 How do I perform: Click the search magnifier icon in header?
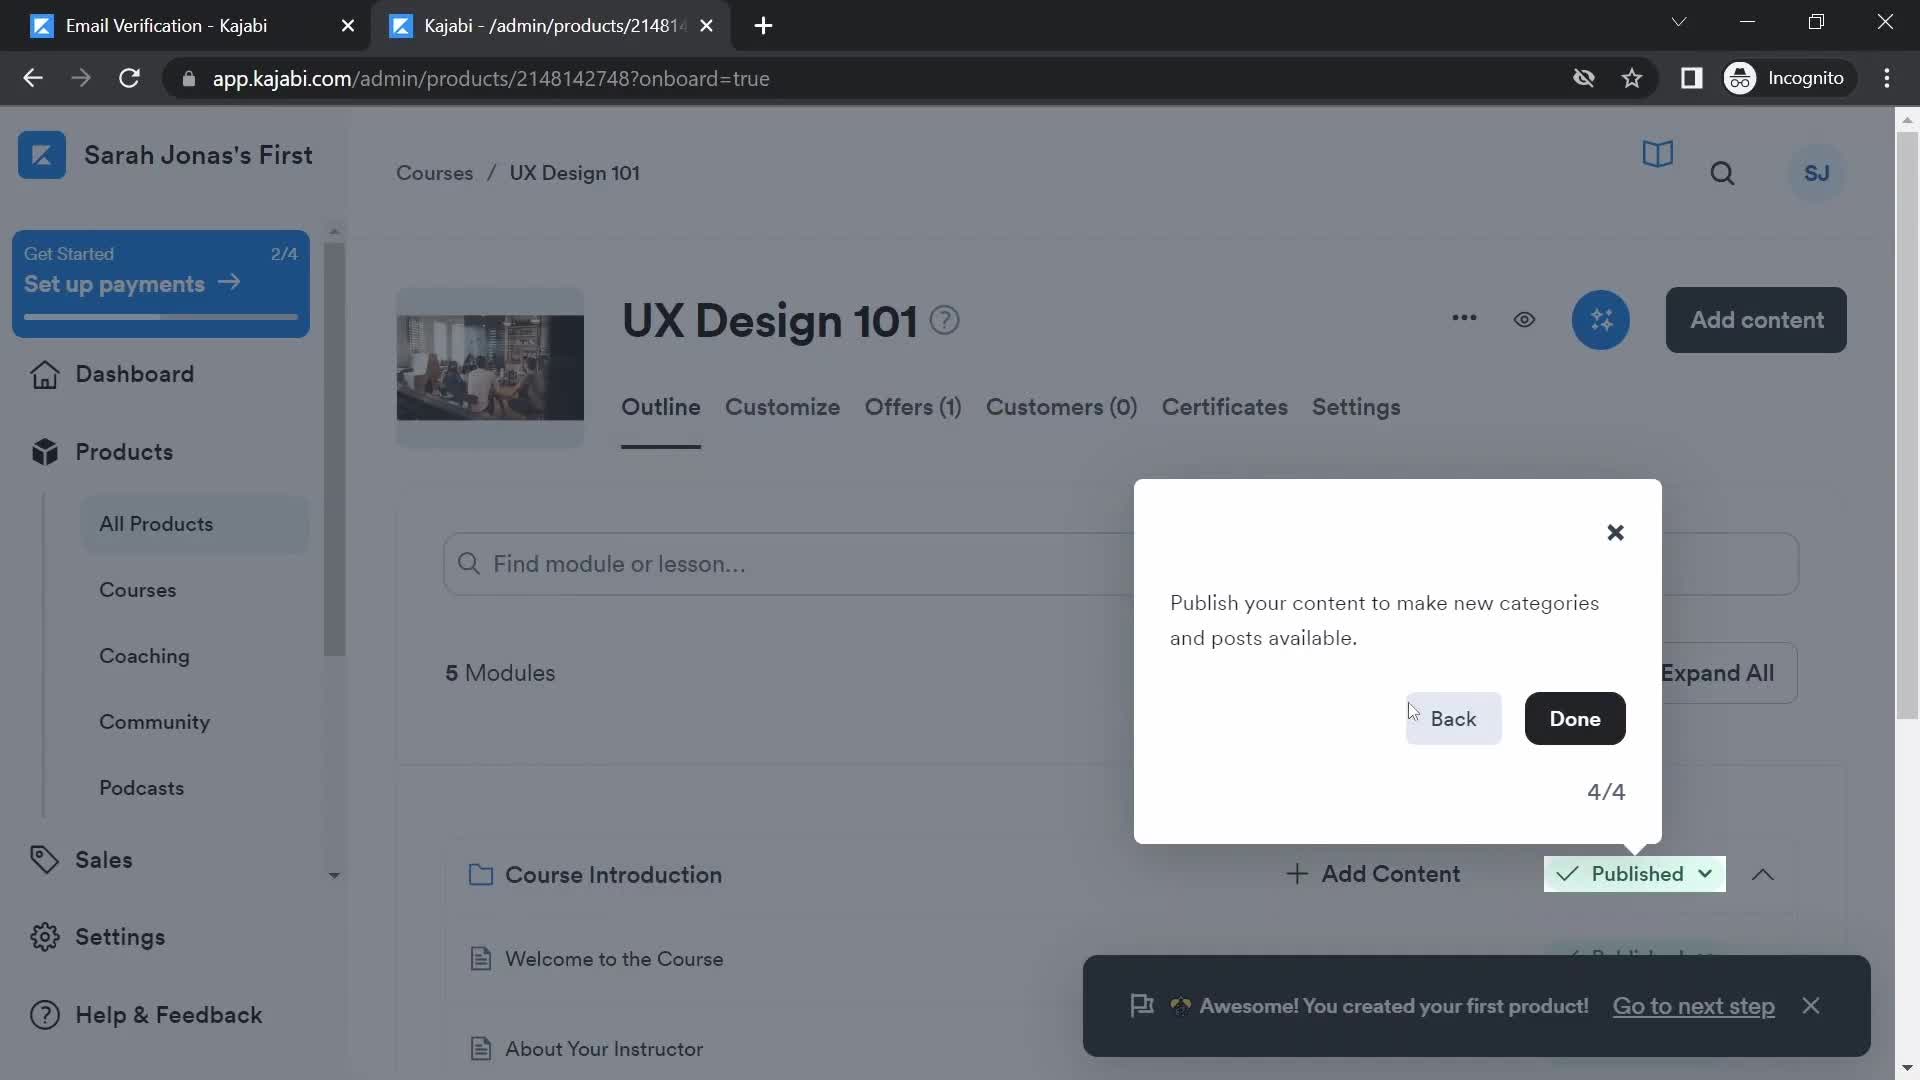[1722, 174]
